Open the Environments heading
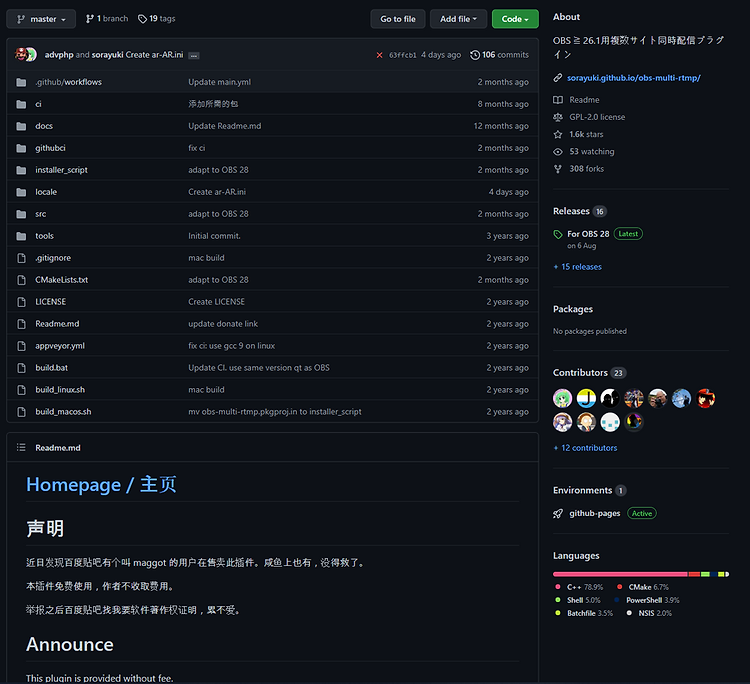Screen dimensions: 750x684 pyautogui.click(x=583, y=490)
